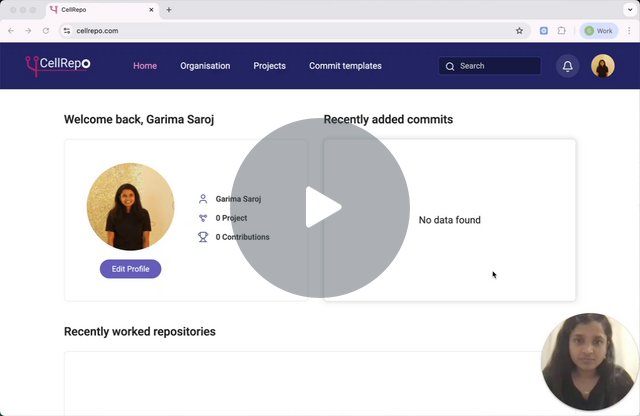The image size is (640, 416).
Task: Close the CellRepo browser tab
Action: coord(151,10)
